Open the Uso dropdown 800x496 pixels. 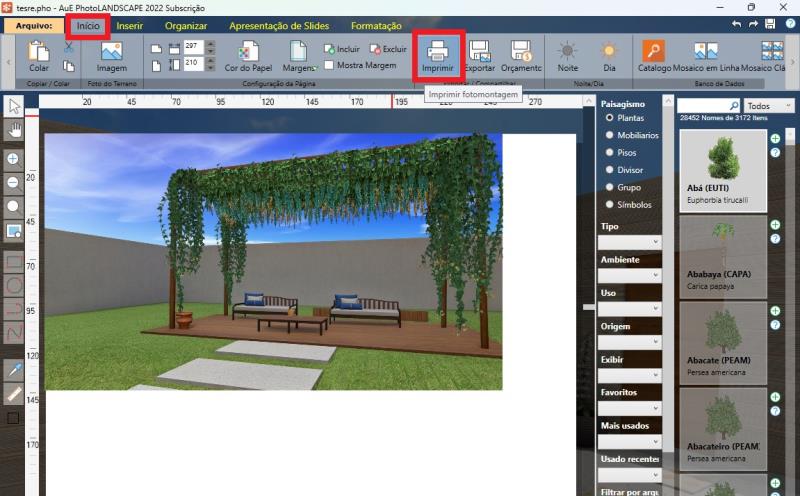click(x=630, y=309)
